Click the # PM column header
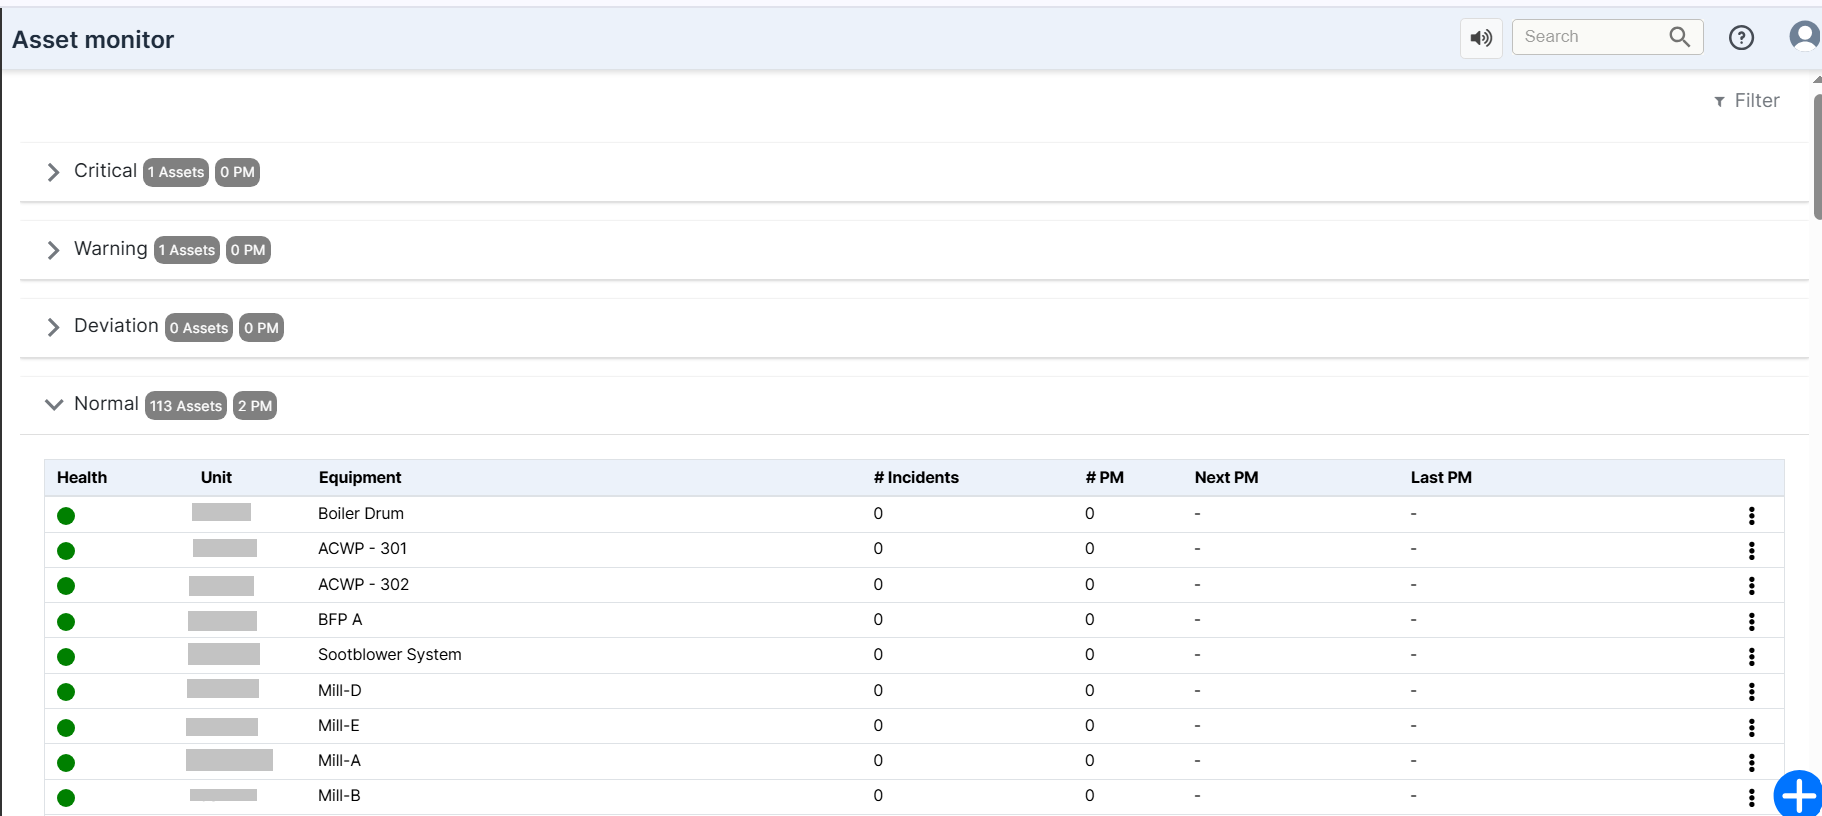Screen dimensions: 1822x816 click(1105, 478)
